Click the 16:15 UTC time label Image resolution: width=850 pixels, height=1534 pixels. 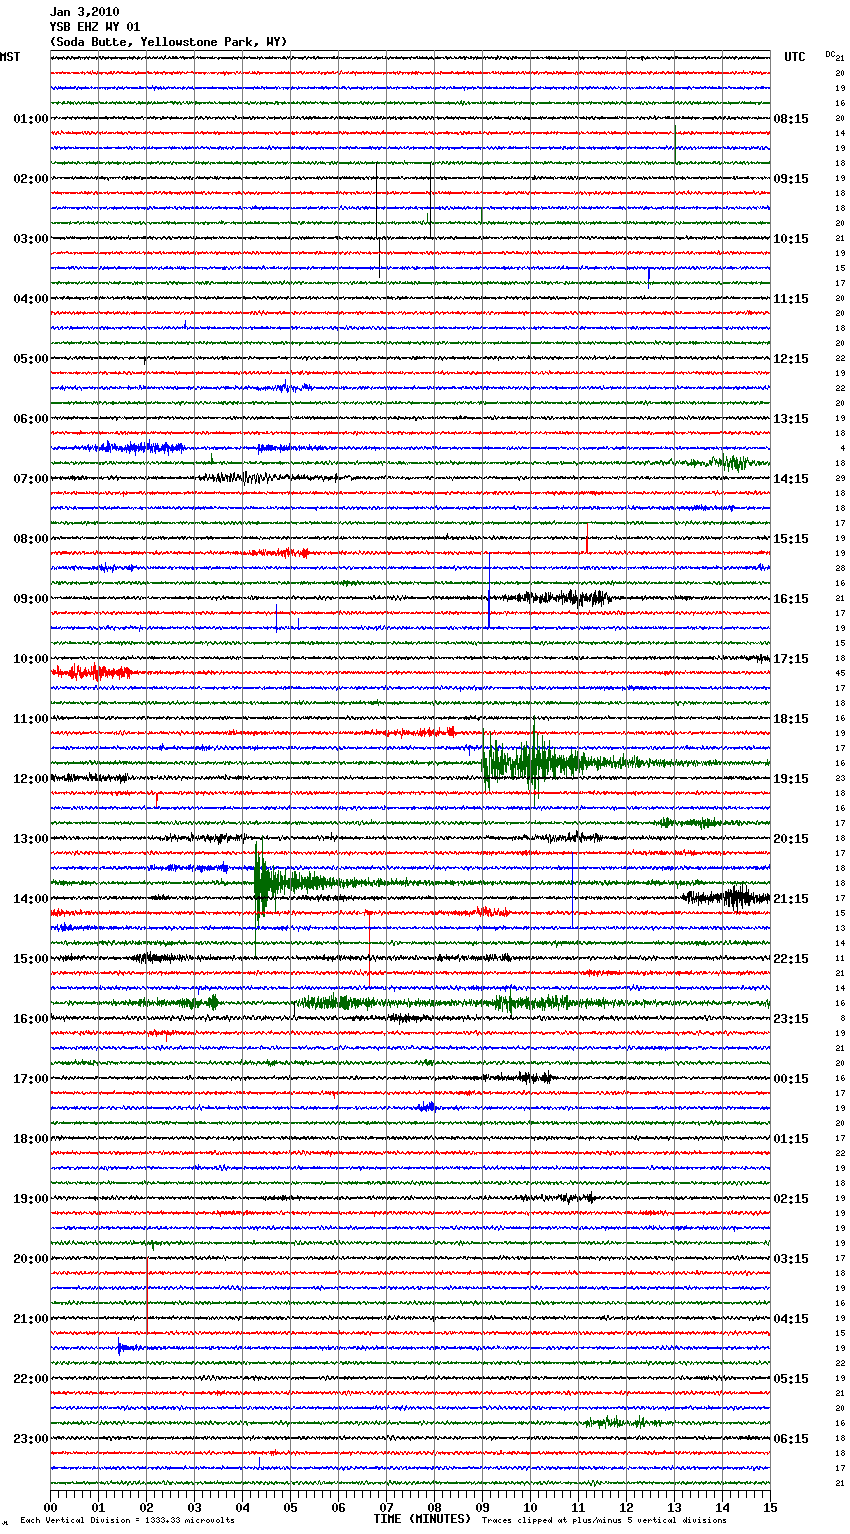(x=791, y=599)
